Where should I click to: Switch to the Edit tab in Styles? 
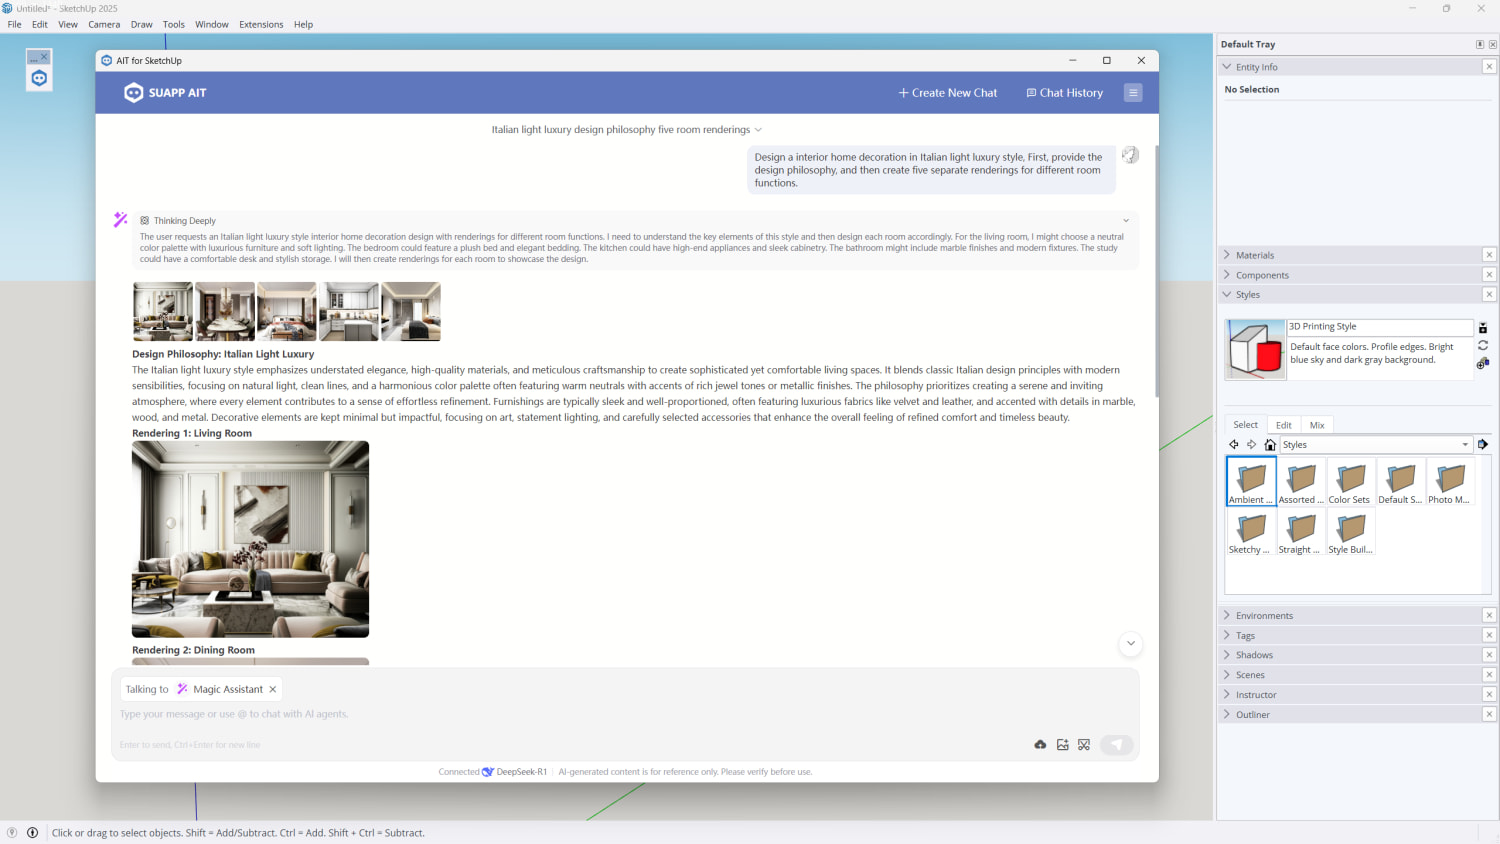[x=1283, y=425]
